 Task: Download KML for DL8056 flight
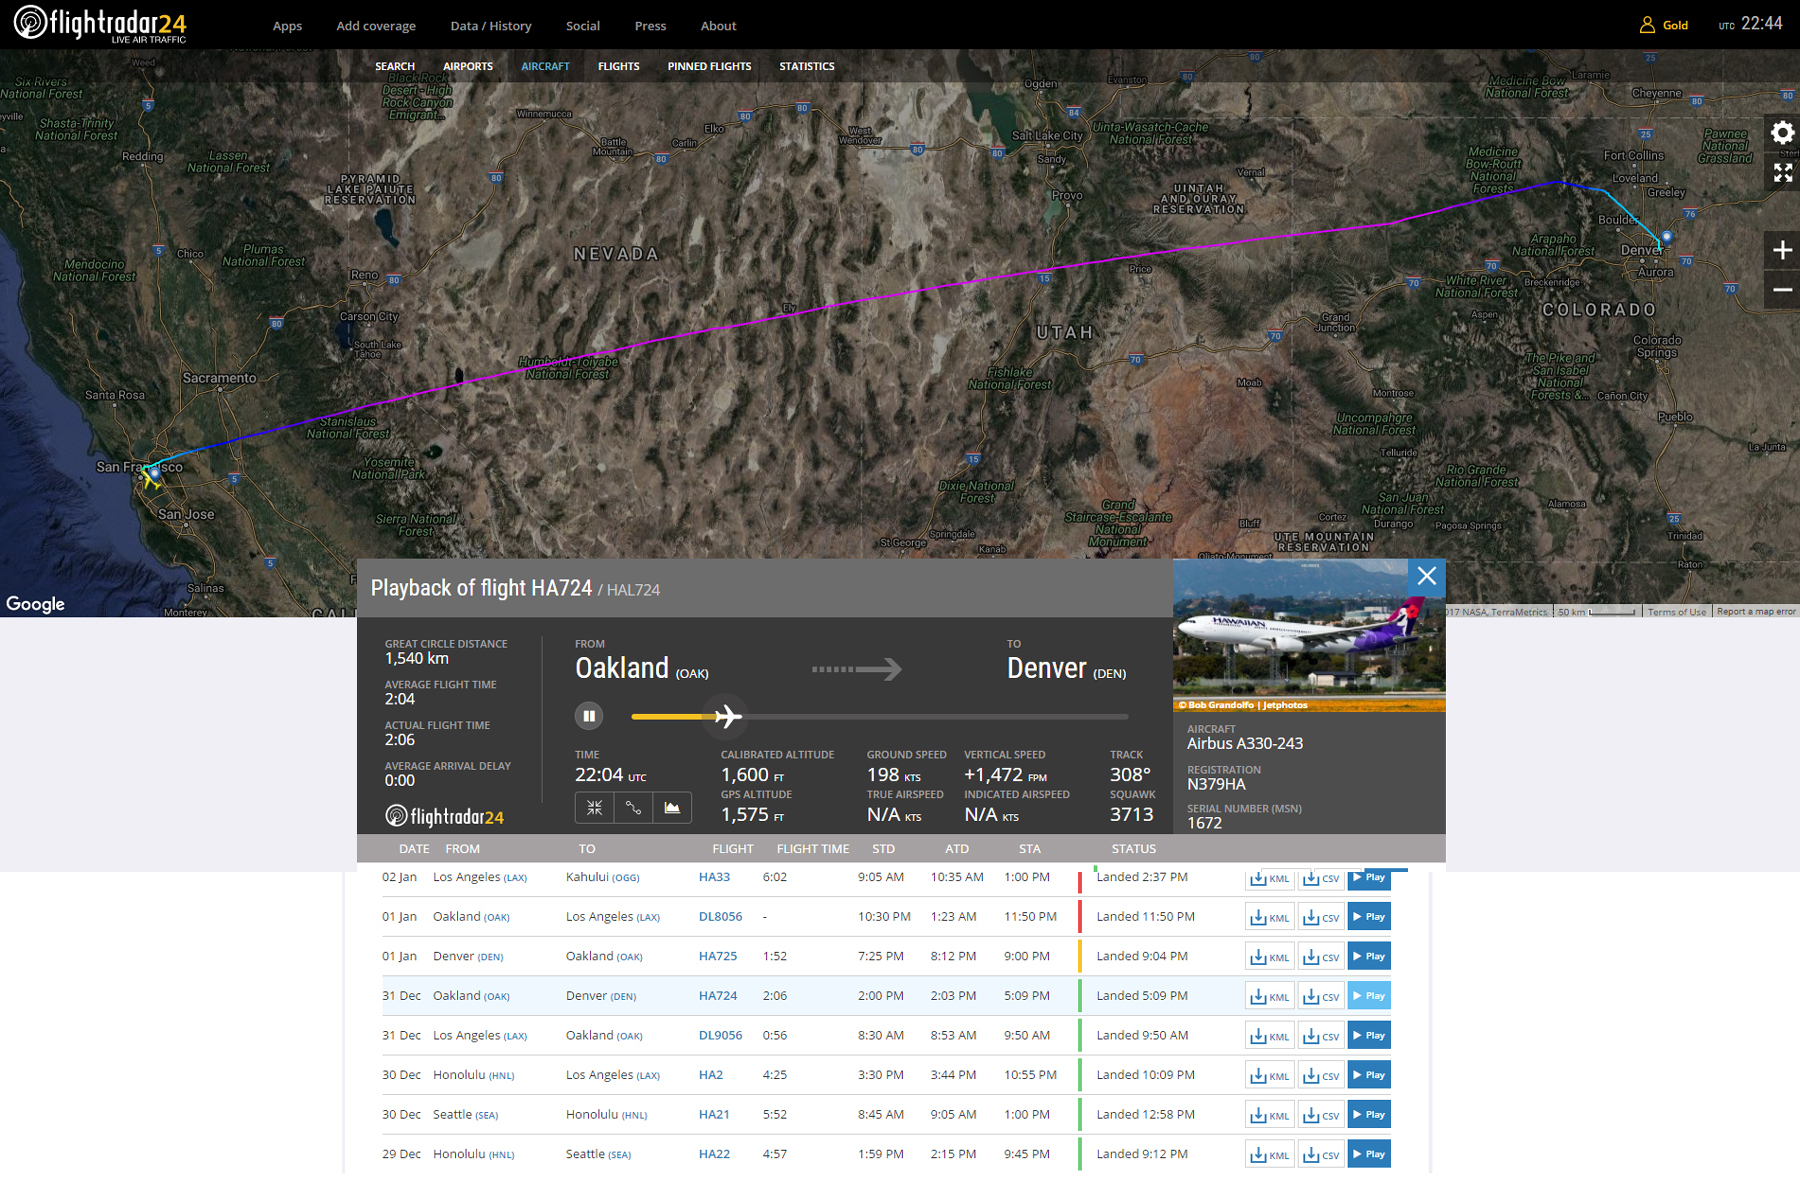[1270, 917]
